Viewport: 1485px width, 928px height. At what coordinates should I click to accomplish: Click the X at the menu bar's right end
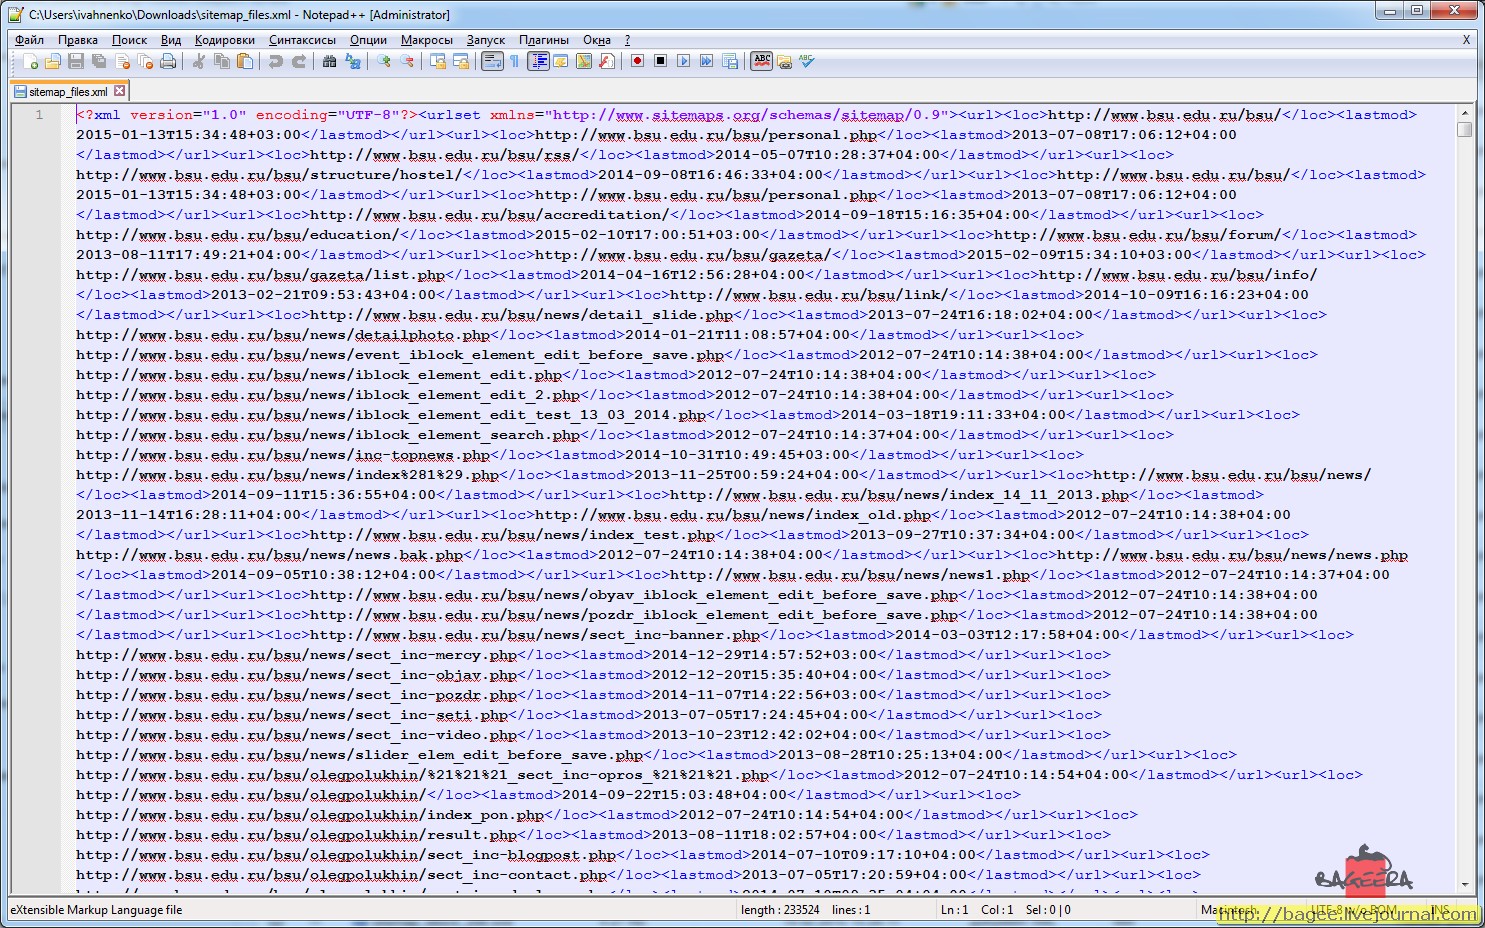coord(1466,40)
